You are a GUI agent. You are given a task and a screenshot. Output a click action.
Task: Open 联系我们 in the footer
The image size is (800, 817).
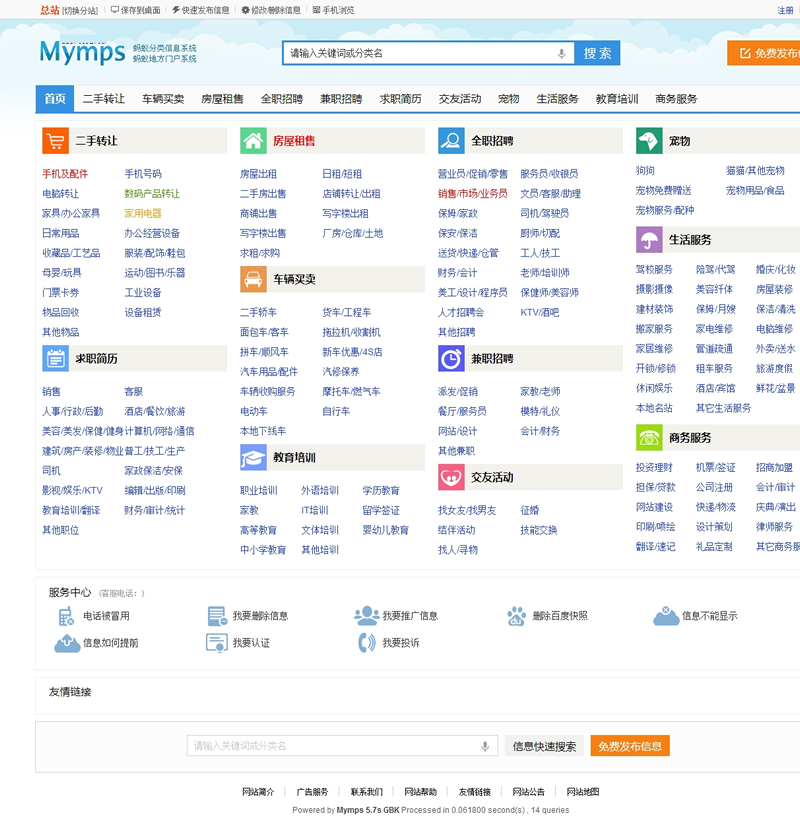pyautogui.click(x=366, y=792)
